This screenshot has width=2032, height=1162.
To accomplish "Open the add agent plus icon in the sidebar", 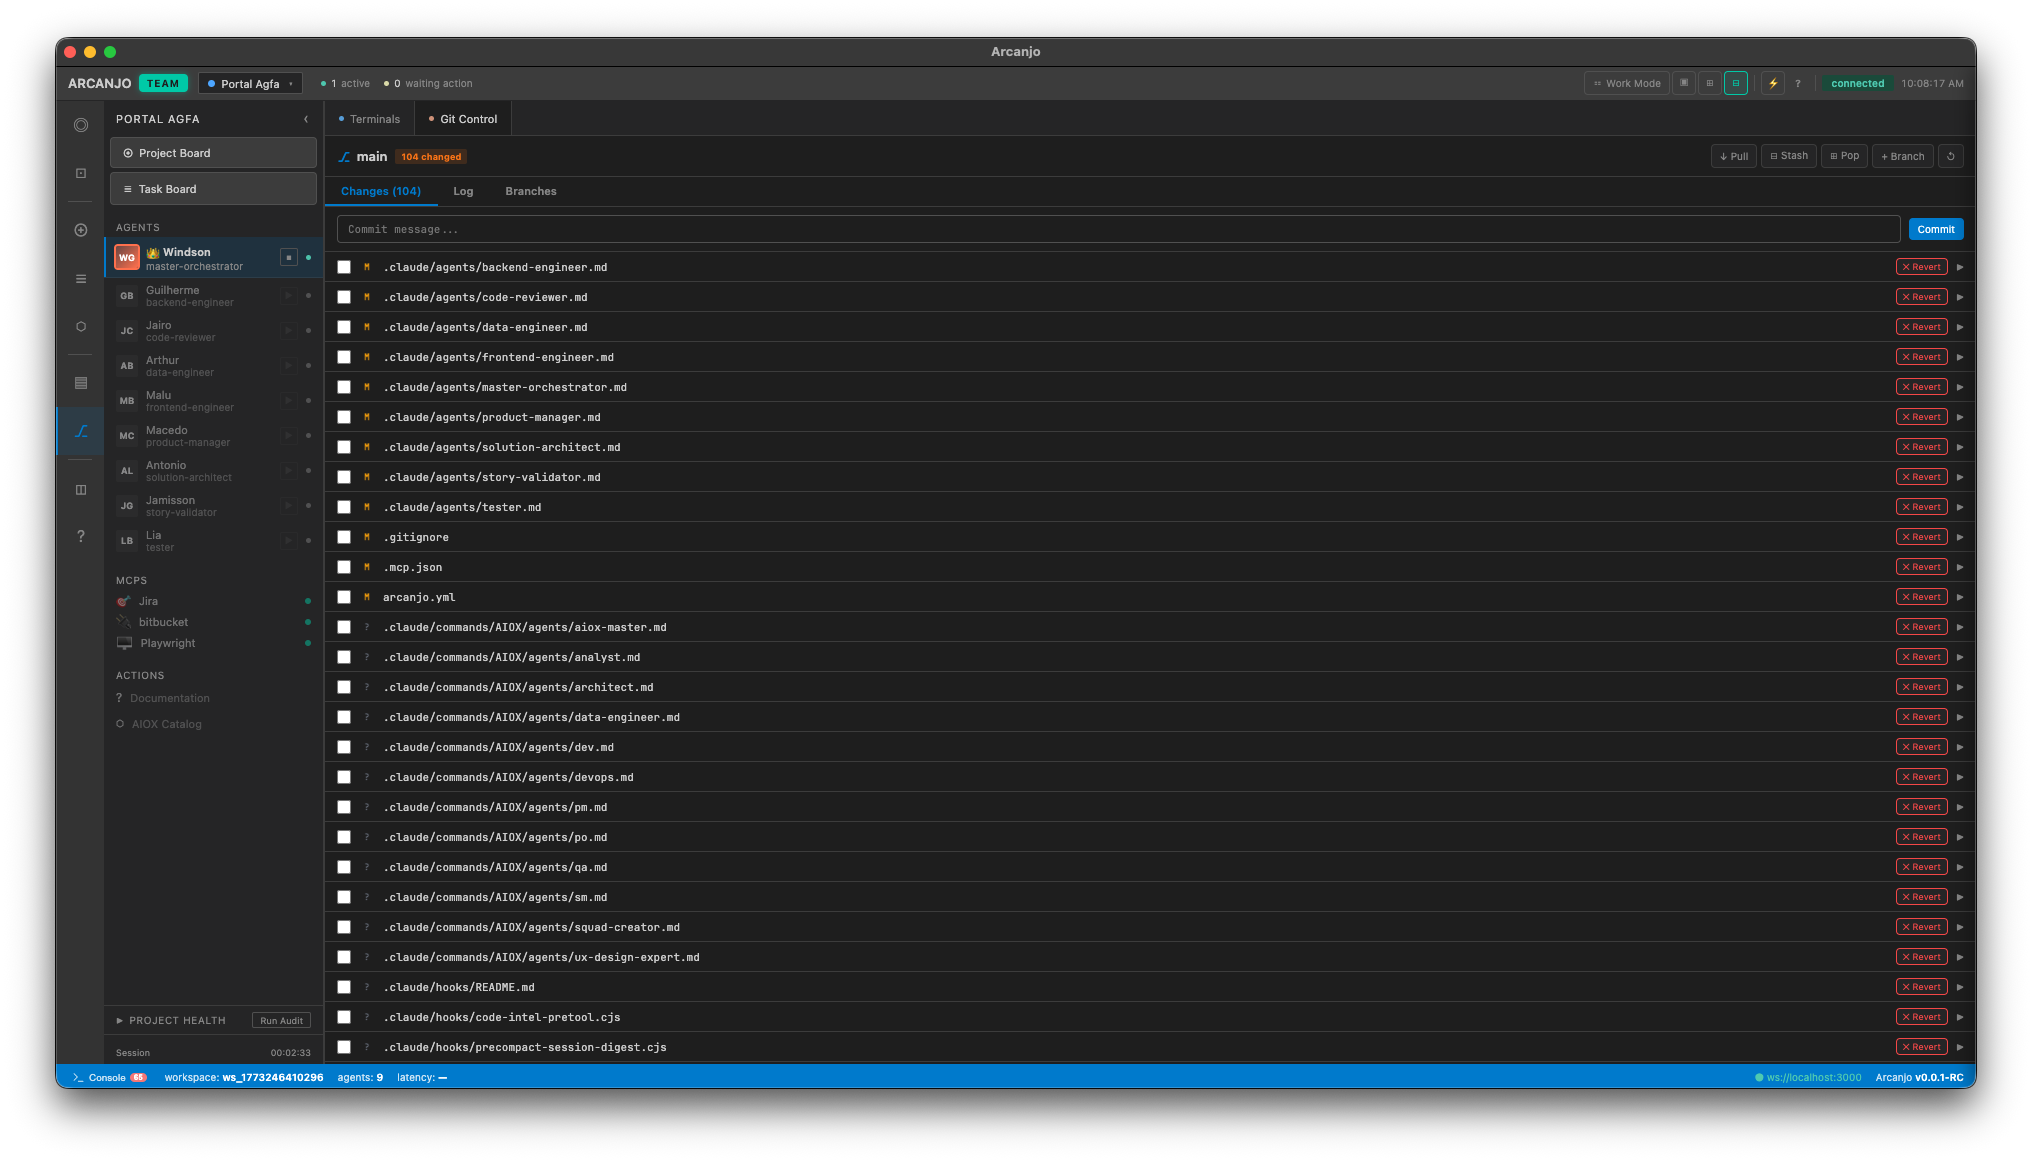I will pos(80,229).
